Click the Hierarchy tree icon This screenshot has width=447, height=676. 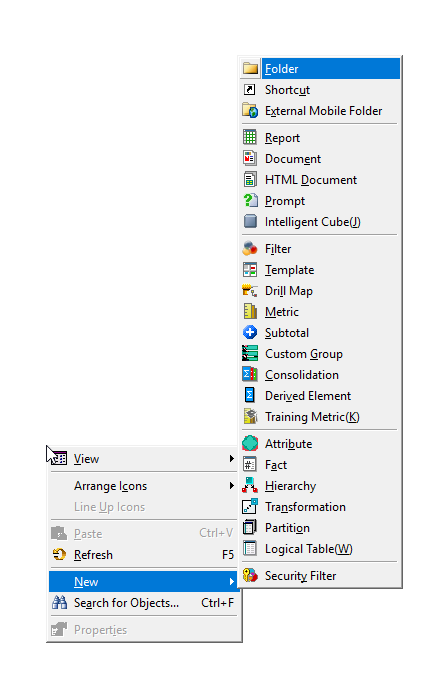point(250,485)
